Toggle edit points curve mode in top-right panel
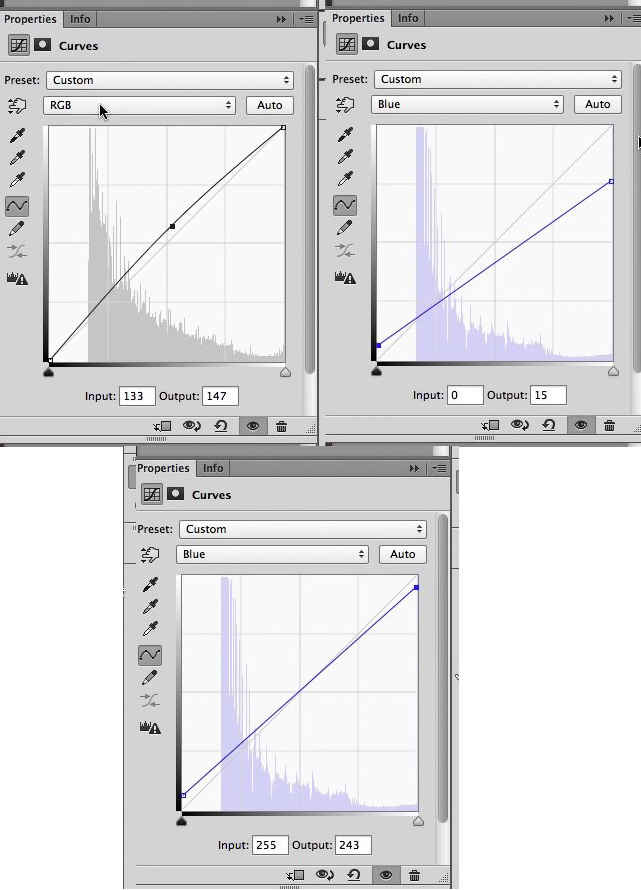Image resolution: width=641 pixels, height=890 pixels. tap(345, 204)
